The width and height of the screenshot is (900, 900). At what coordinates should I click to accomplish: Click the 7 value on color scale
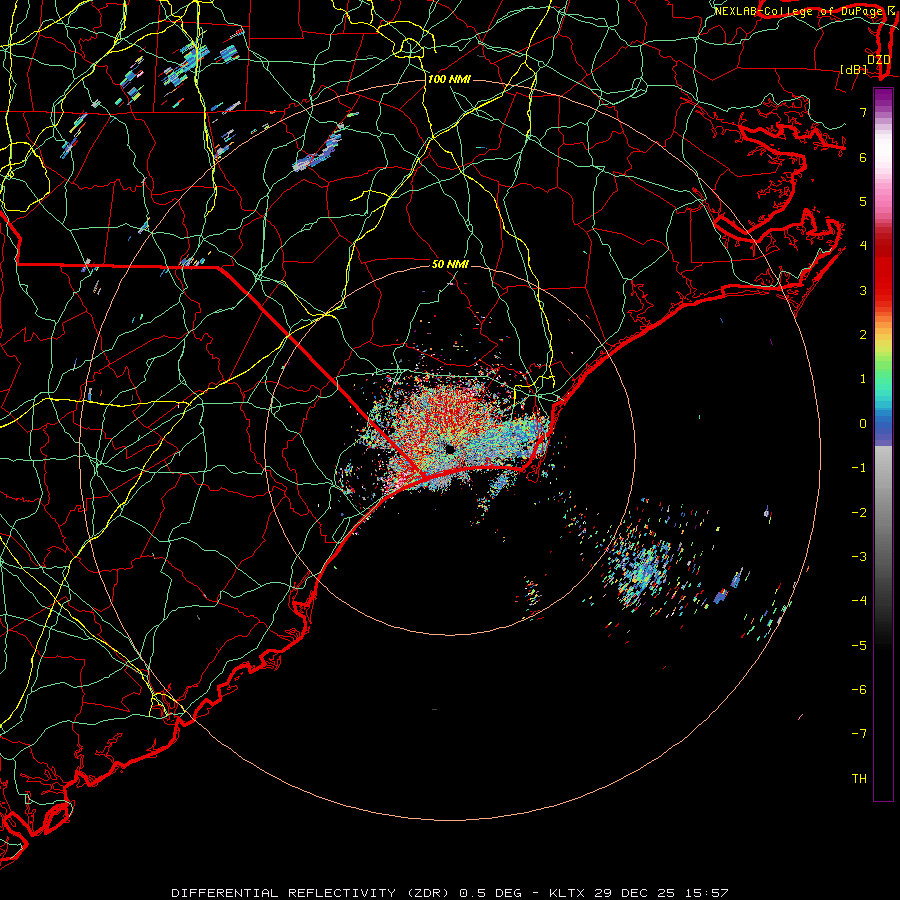click(863, 112)
